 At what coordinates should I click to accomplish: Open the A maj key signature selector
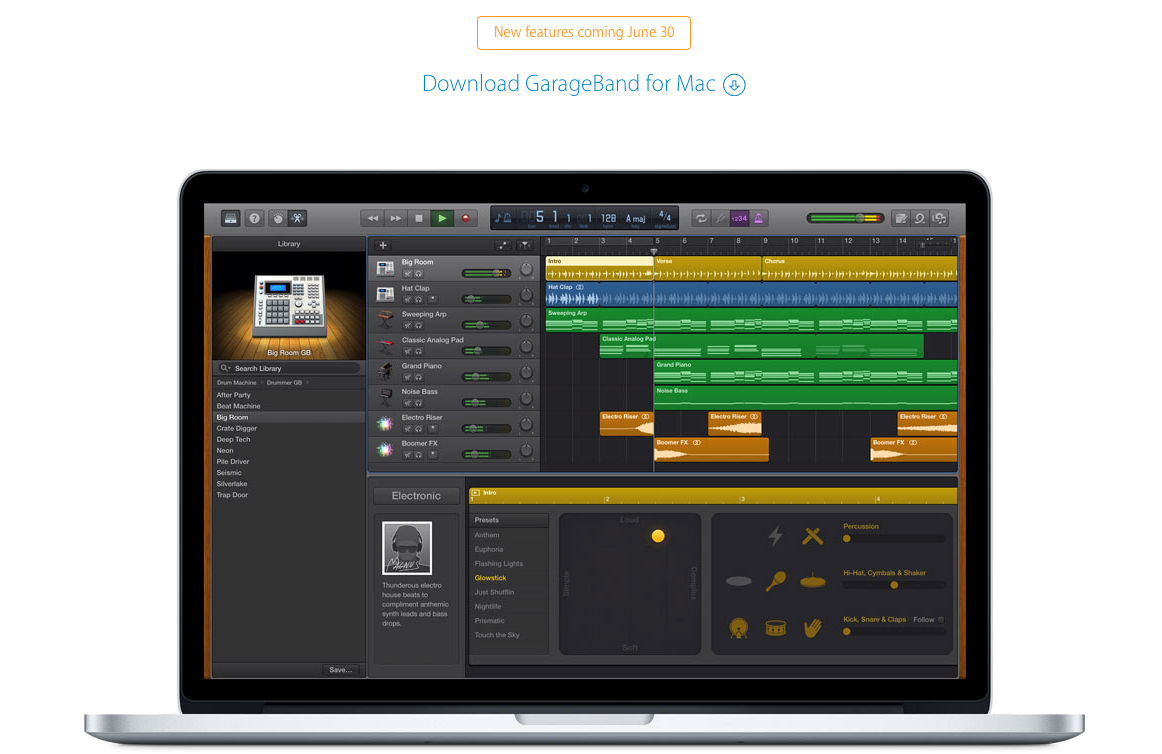[x=635, y=219]
